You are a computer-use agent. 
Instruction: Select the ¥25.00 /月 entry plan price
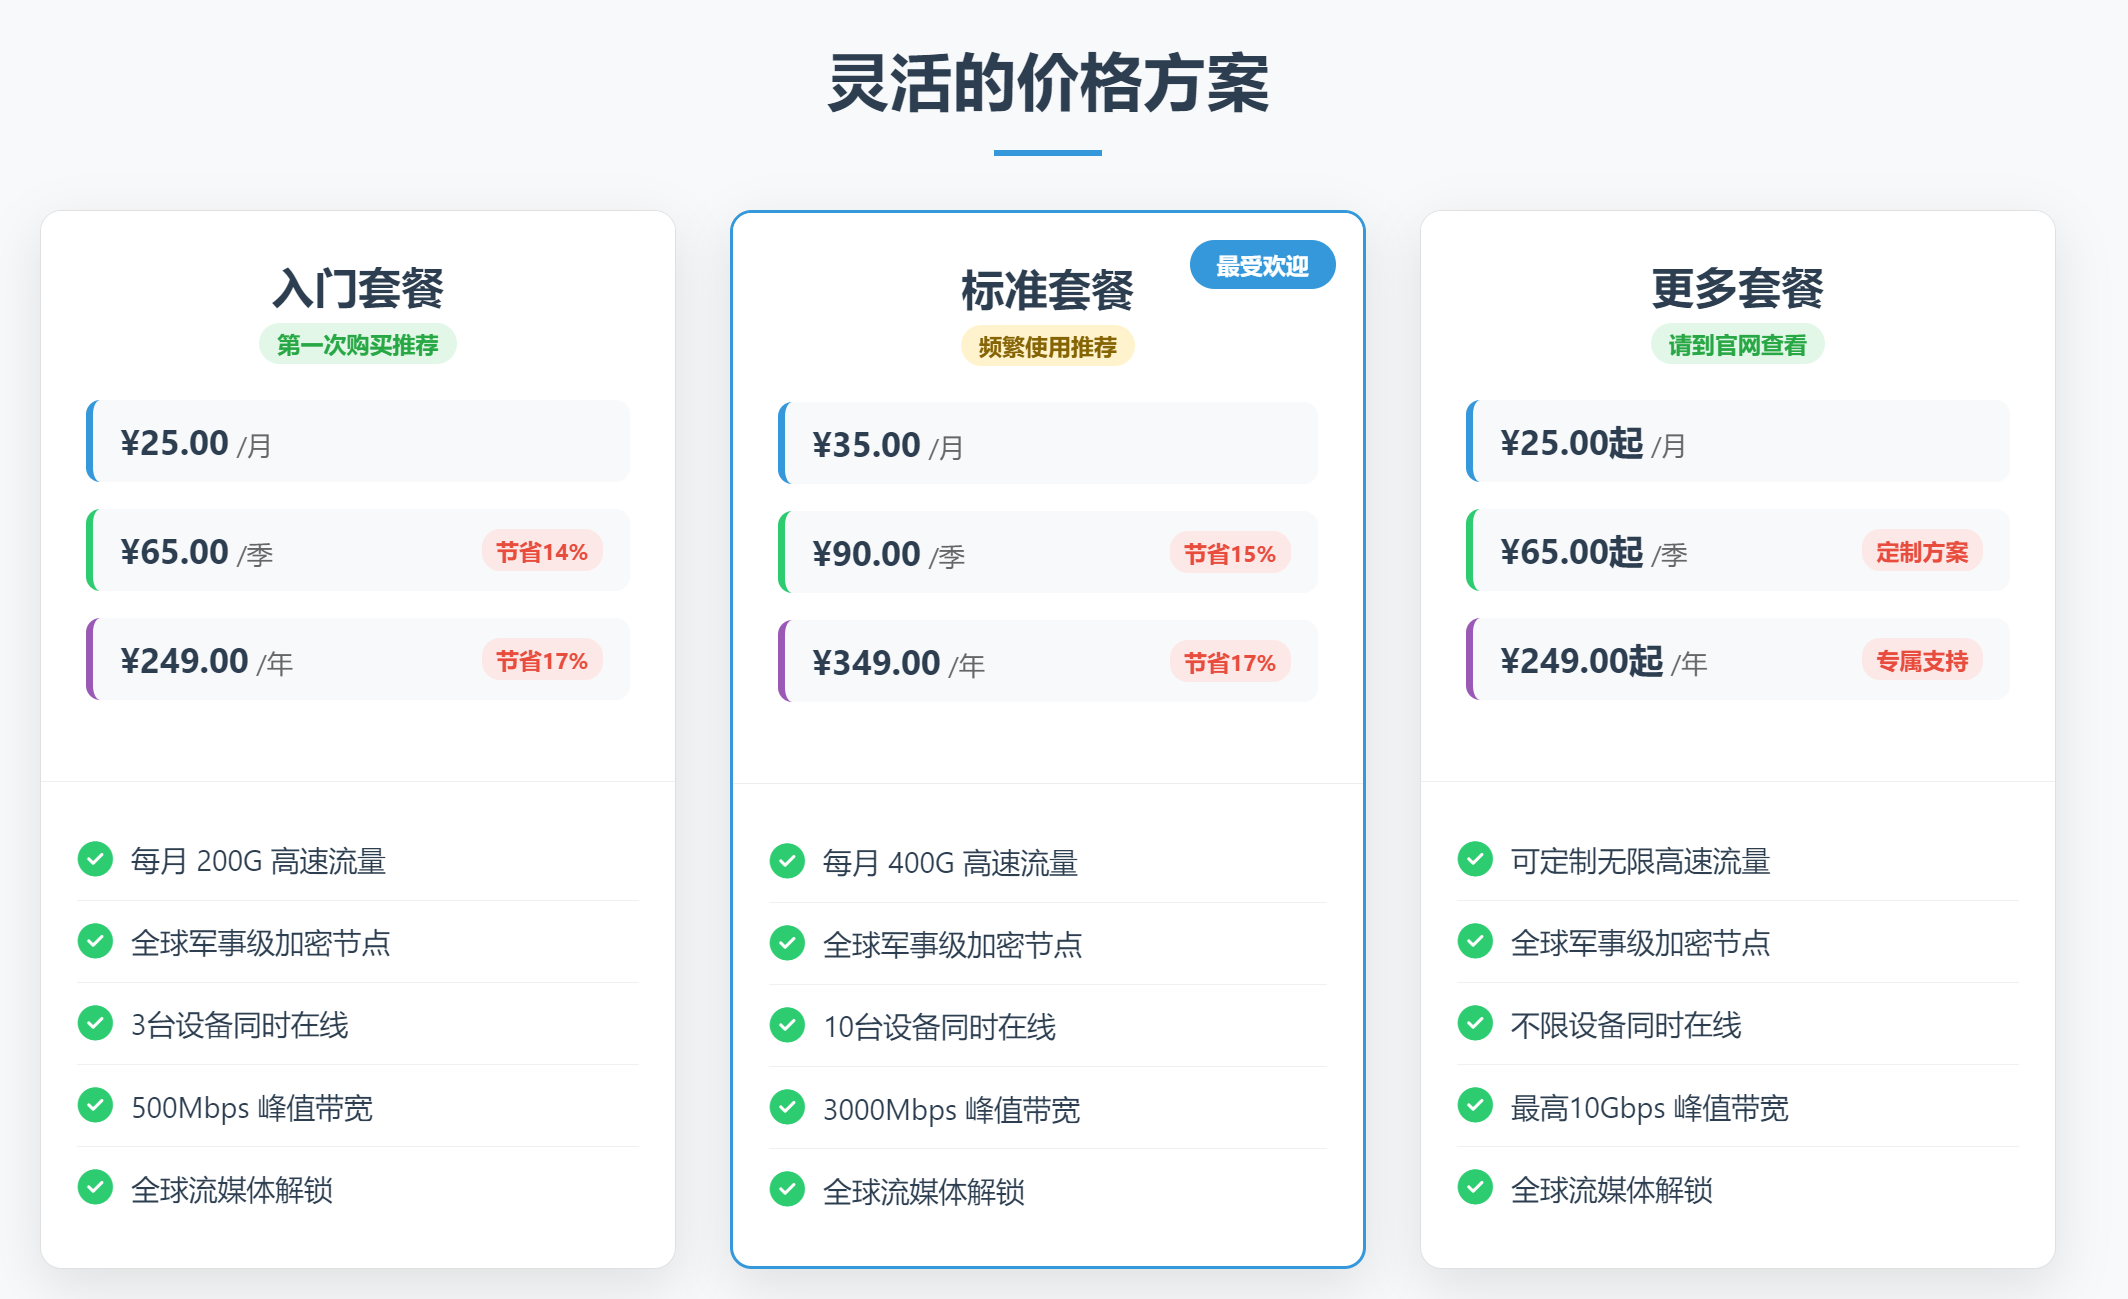coord(358,441)
